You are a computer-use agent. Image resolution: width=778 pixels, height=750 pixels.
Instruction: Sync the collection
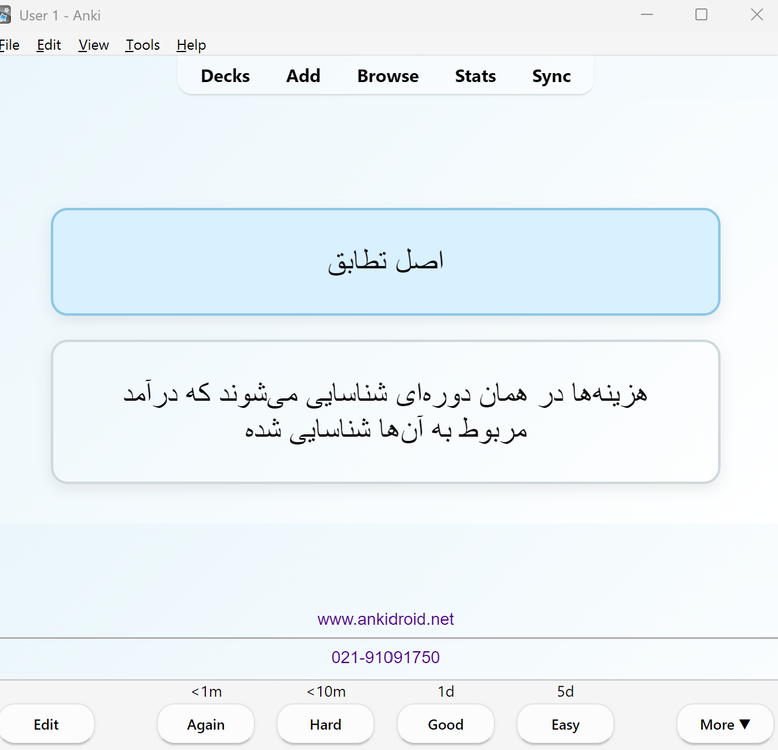(551, 76)
